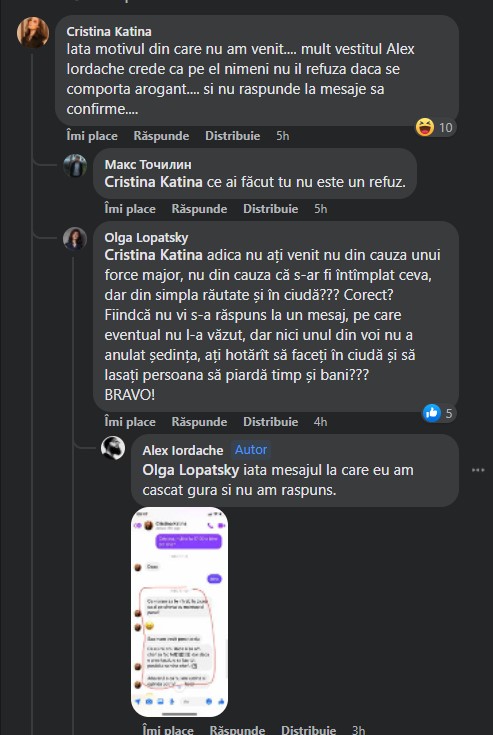Viewport: 493px width, 735px height.
Task: Click Distribuie under Olga Lopatsky's comment
Action: 270,422
